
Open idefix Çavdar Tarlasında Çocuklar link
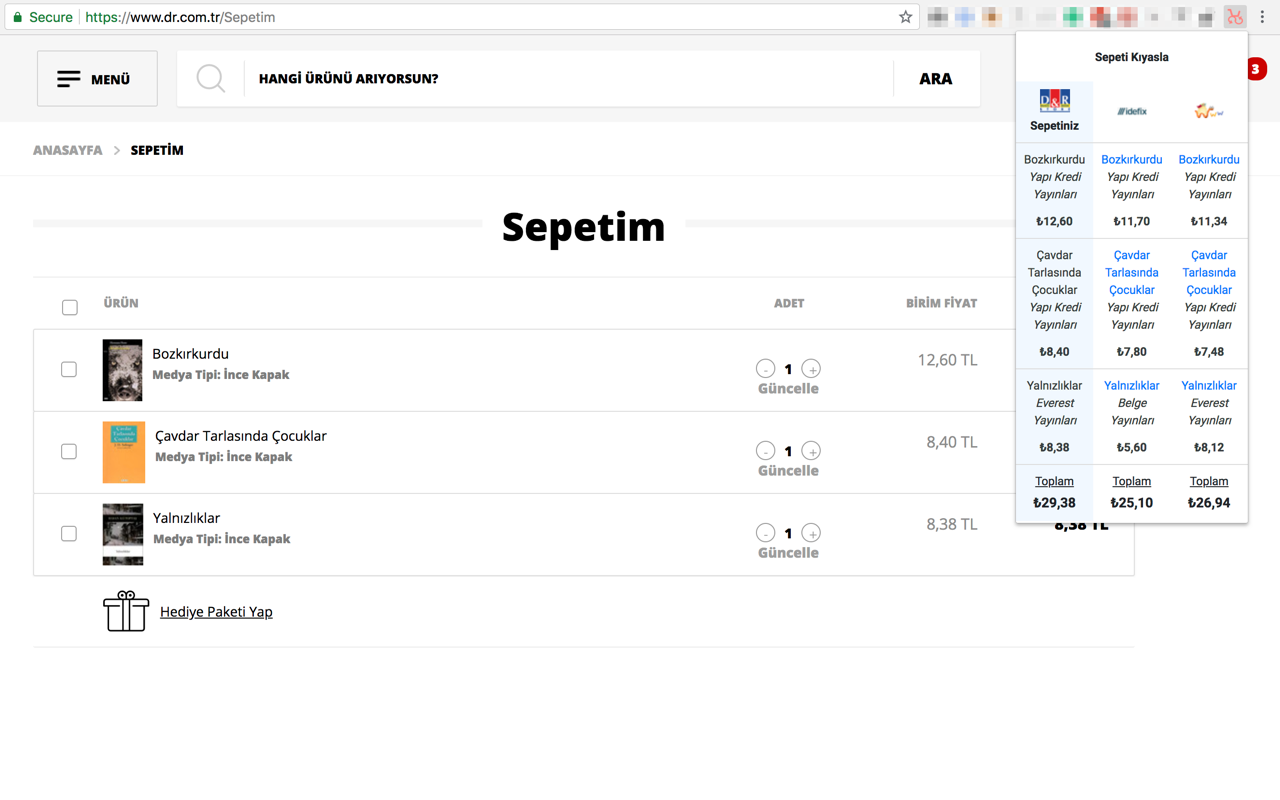coord(1132,272)
